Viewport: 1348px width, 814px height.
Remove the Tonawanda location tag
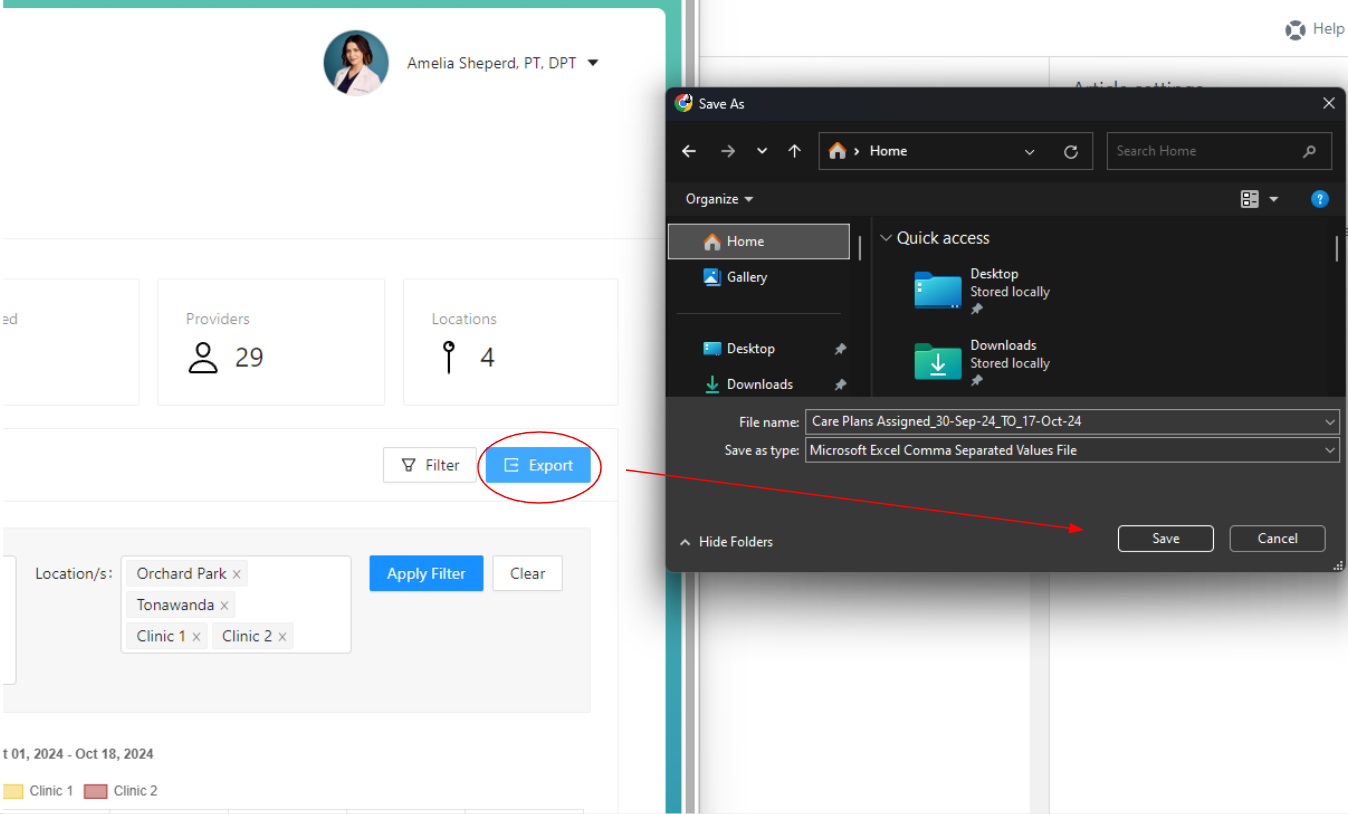click(224, 606)
